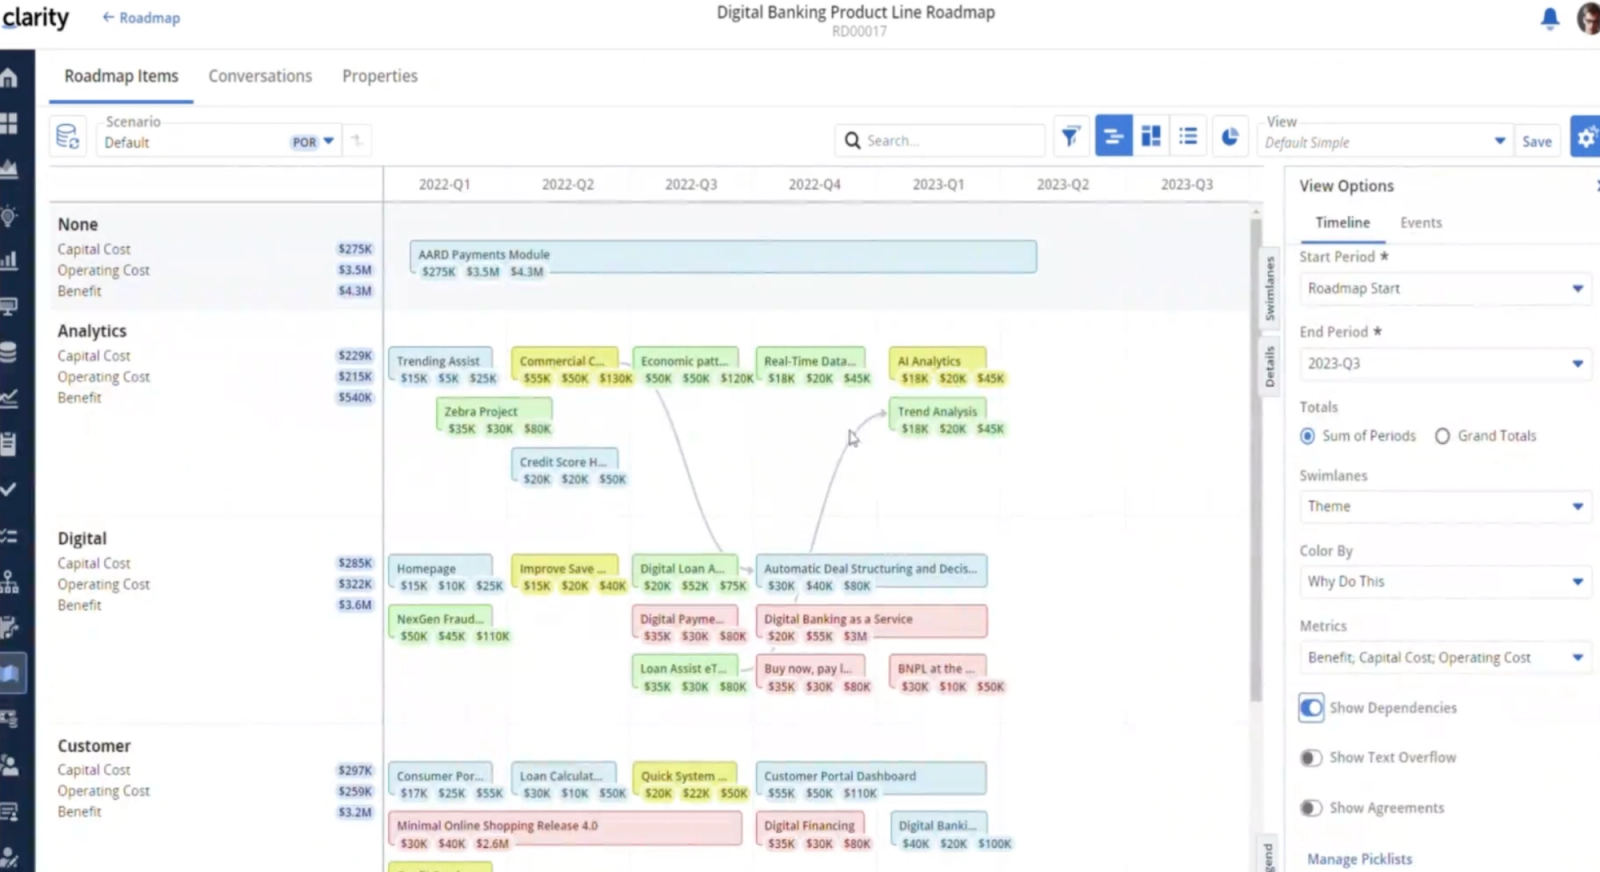The image size is (1600, 872).
Task: Switch to grid list layout icon
Action: pos(1188,136)
